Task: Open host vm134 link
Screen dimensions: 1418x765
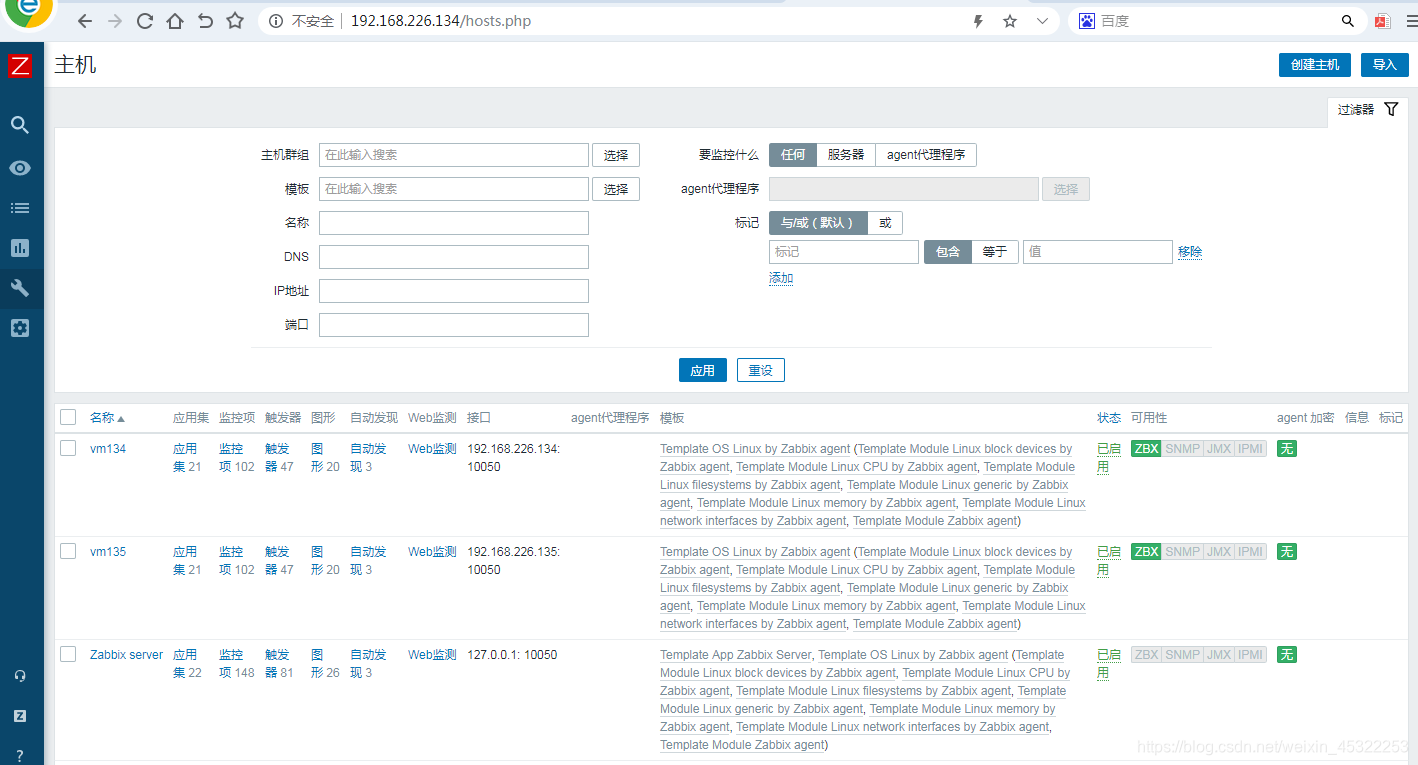Action: [x=108, y=449]
